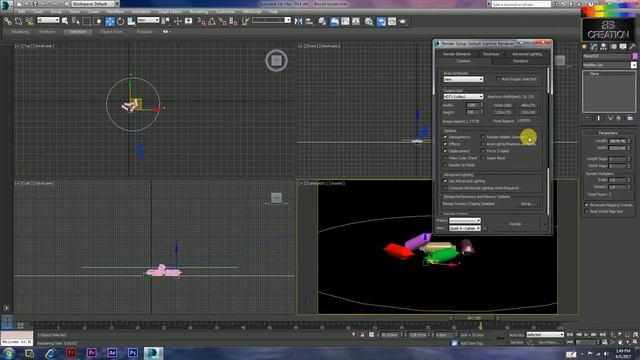
Task: Open the Output Size HDTV dropdown
Action: tap(463, 97)
